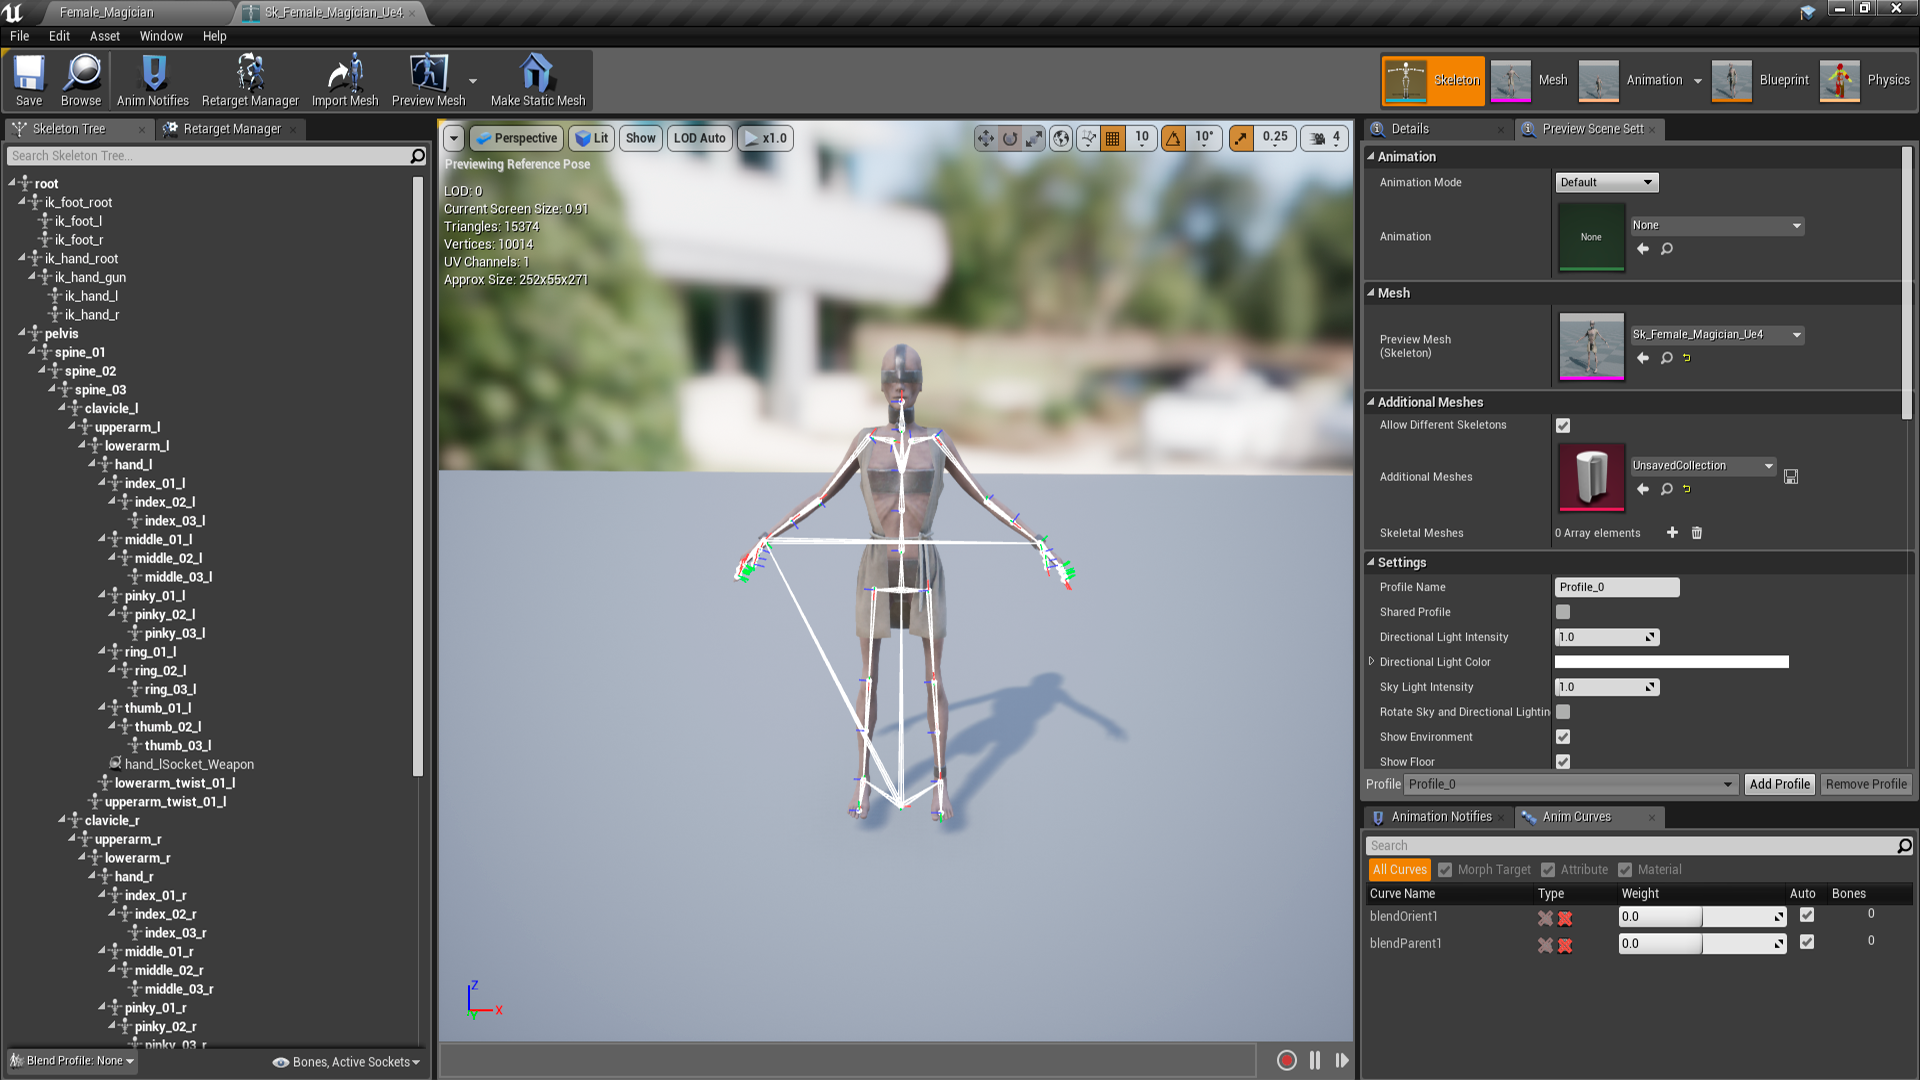Open Retarget Manager from the toolbar
Screen dimensions: 1920x1080
[250, 80]
